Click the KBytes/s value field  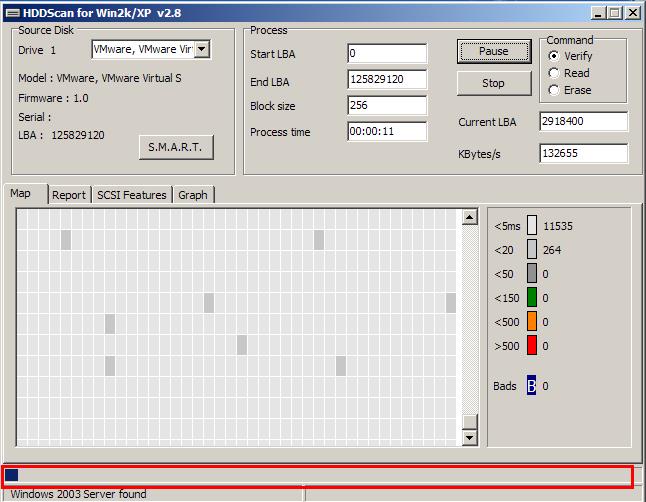[584, 153]
